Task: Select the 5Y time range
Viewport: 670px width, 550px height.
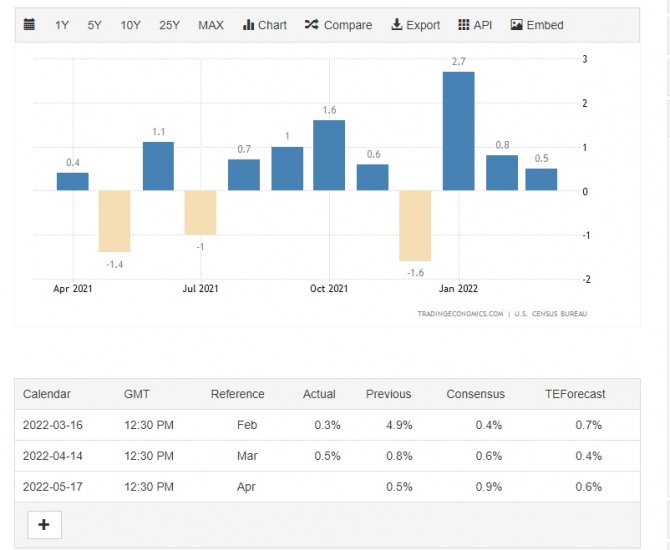Action: (94, 25)
